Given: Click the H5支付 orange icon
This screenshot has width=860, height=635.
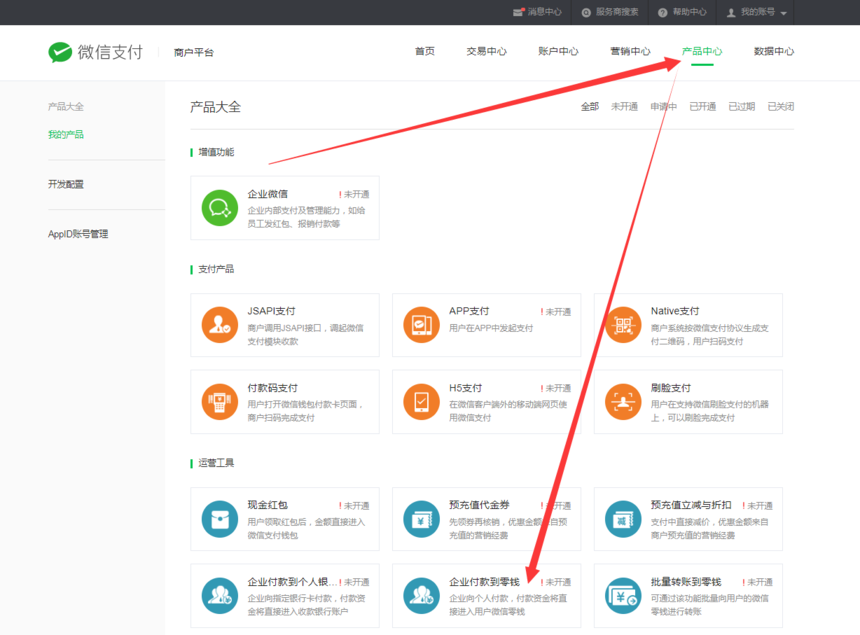Looking at the screenshot, I should [421, 402].
